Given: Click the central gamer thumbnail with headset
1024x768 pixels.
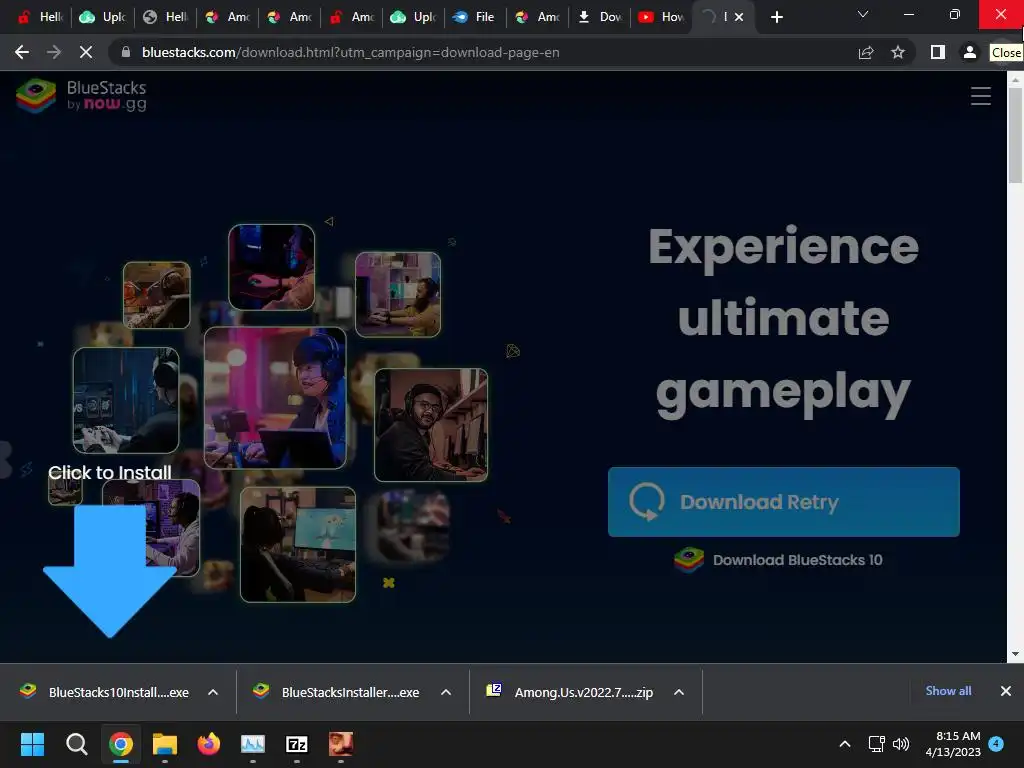Looking at the screenshot, I should [275, 398].
